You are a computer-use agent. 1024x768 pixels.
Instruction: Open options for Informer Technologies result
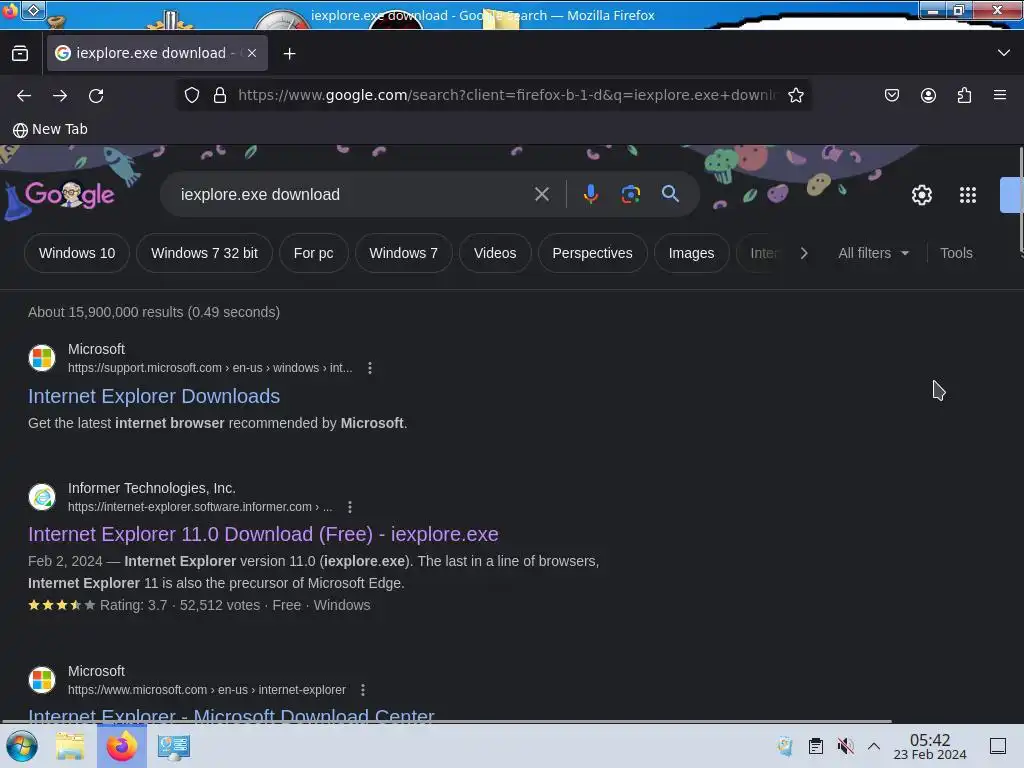click(350, 507)
